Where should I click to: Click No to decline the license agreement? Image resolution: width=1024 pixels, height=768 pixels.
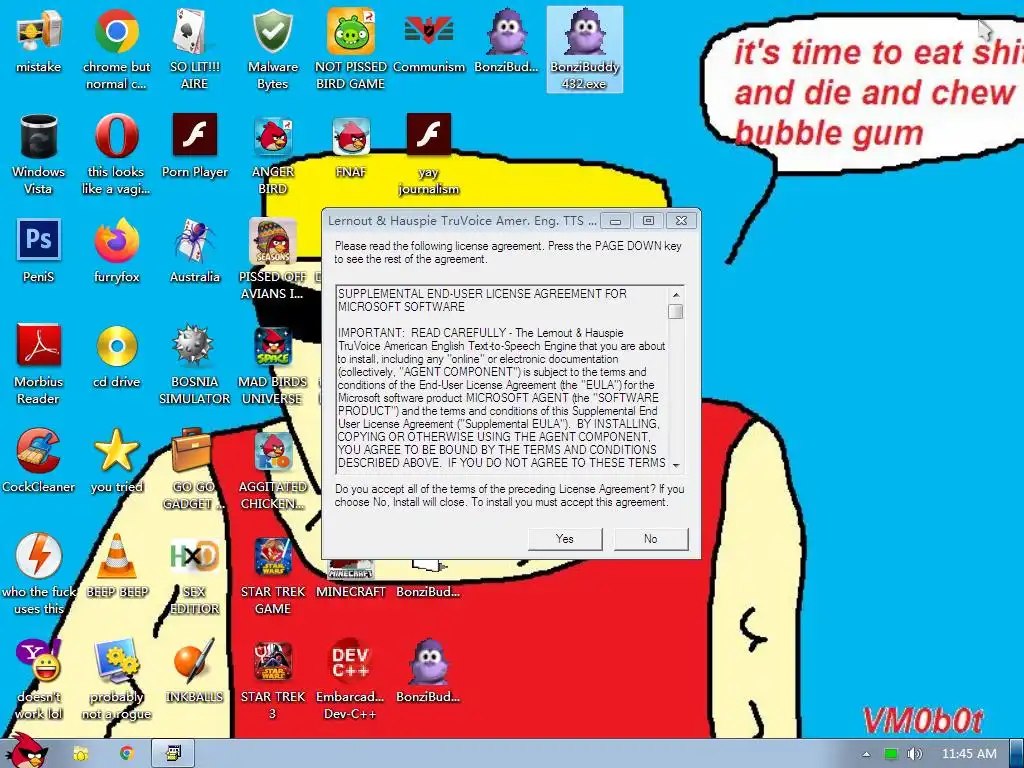click(650, 539)
